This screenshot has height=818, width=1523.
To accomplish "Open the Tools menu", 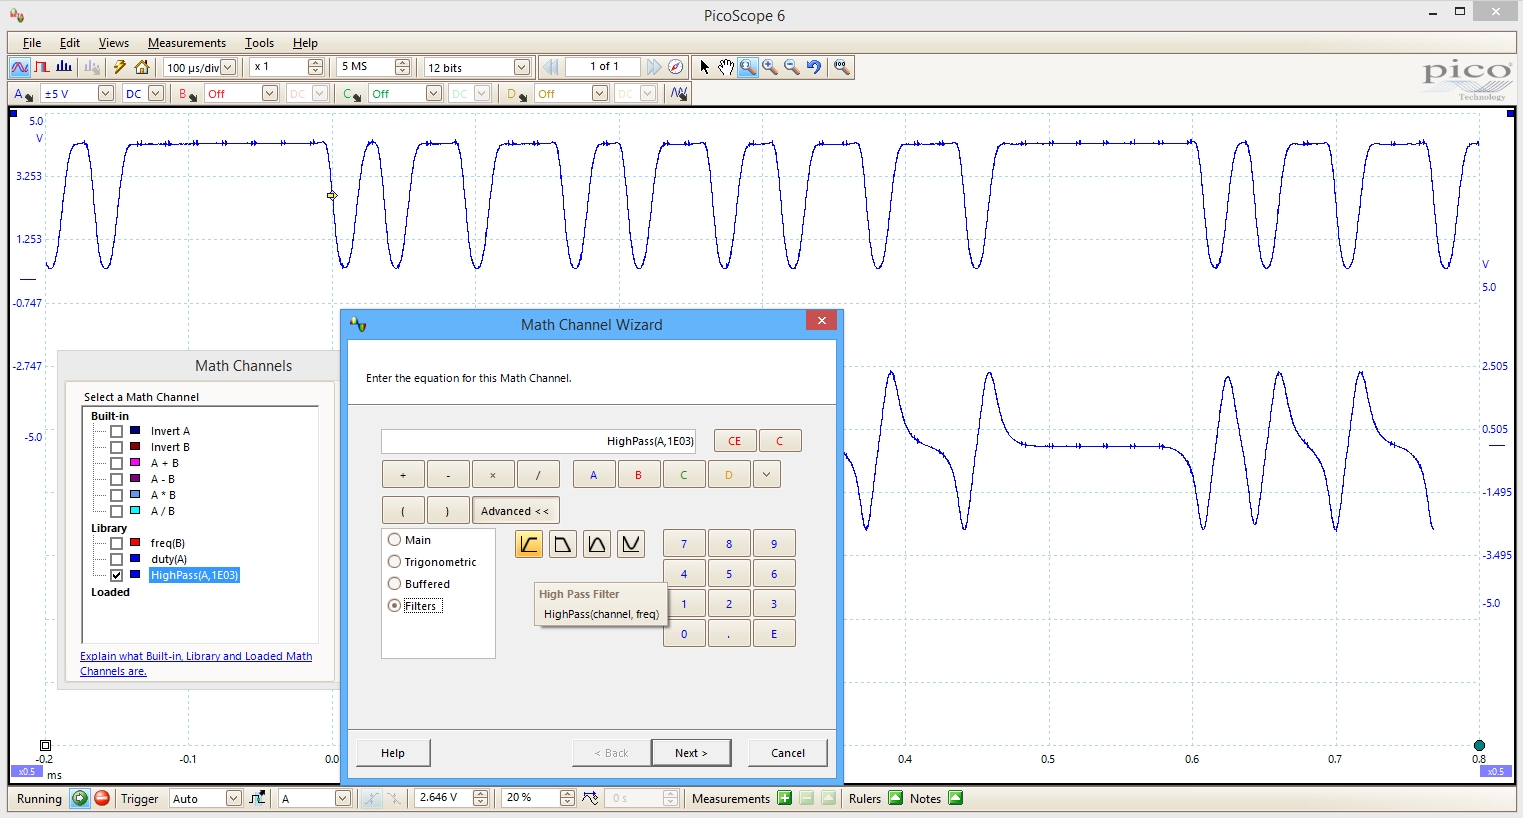I will pyautogui.click(x=259, y=43).
